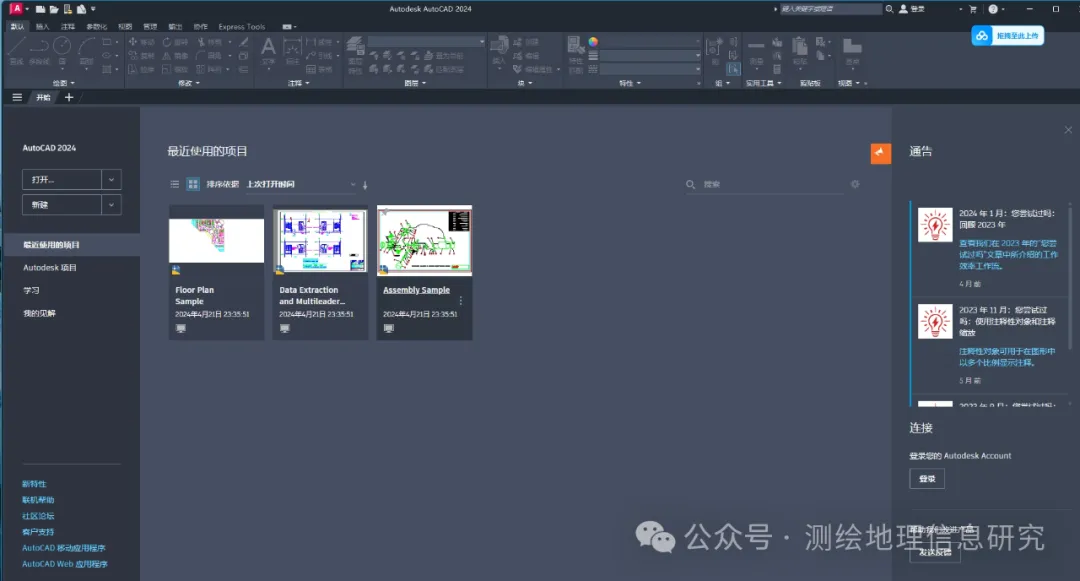Screen dimensions: 1080x581
Task: Select the Copy tool in Modify panel
Action: [x=141, y=56]
